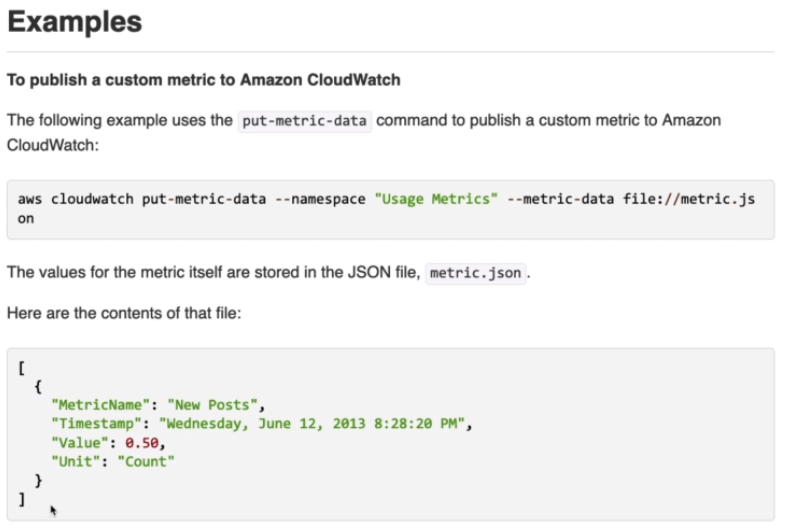The image size is (787, 528).
Task: Click the "New Posts" value in JSON
Action: tap(212, 405)
